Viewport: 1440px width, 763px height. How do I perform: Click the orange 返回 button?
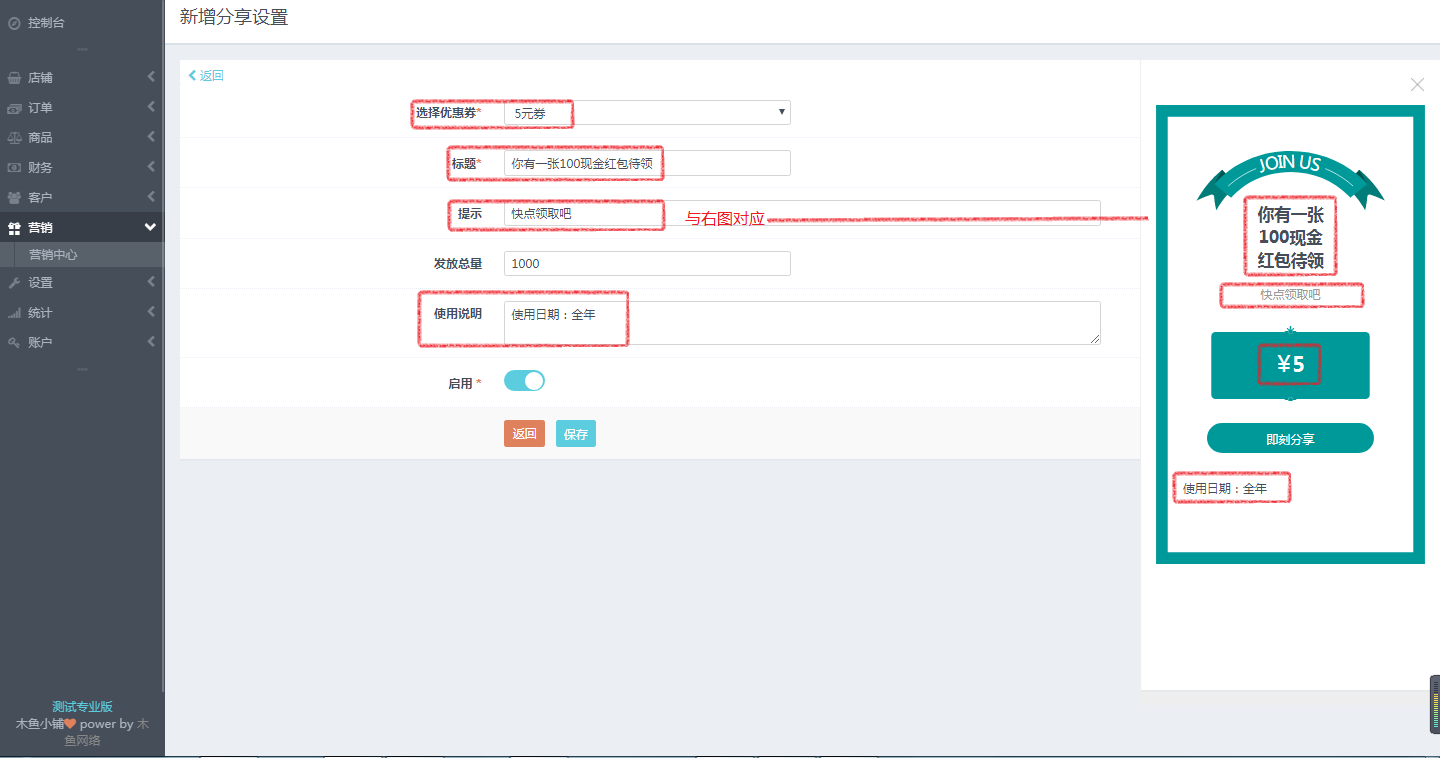click(x=524, y=434)
